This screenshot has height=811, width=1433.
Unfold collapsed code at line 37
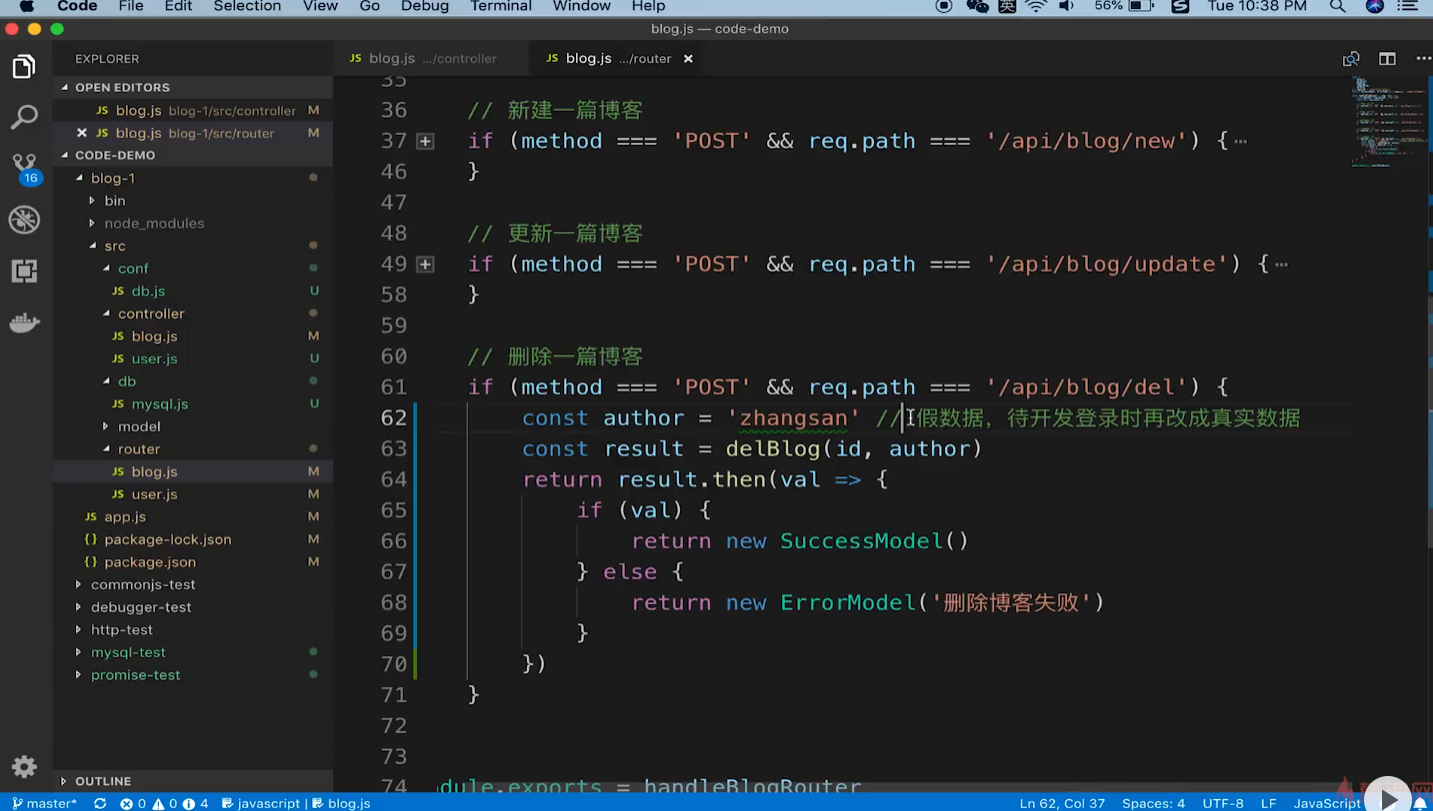tap(425, 141)
